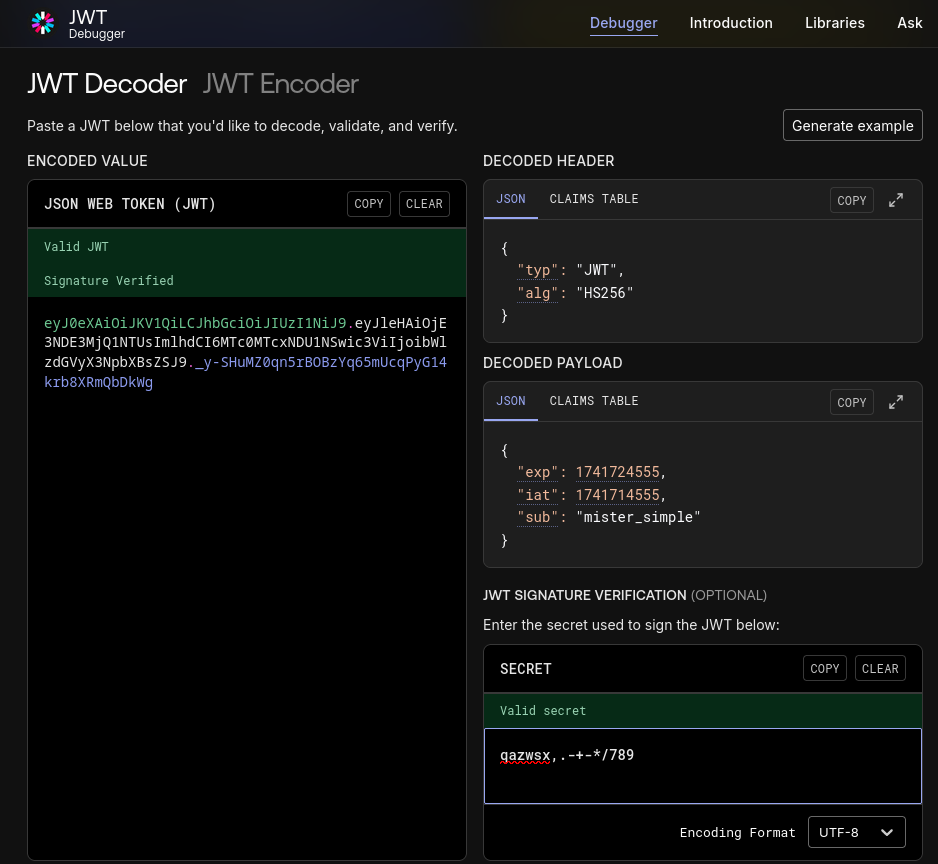Clear the JSON Web Token field

pos(424,204)
